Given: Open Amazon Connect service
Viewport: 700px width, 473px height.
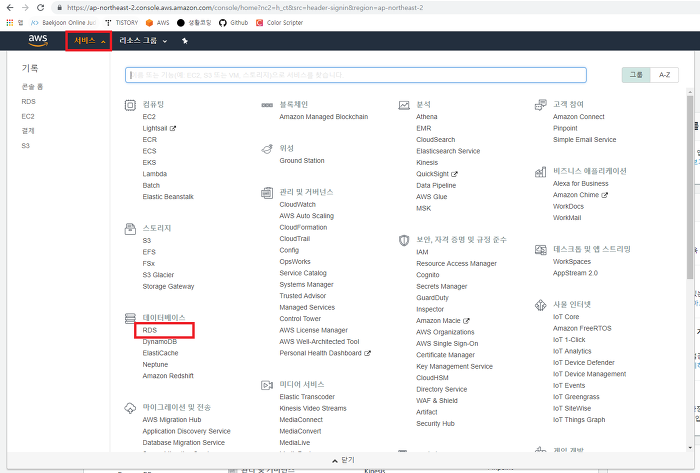Looking at the screenshot, I should 579,117.
